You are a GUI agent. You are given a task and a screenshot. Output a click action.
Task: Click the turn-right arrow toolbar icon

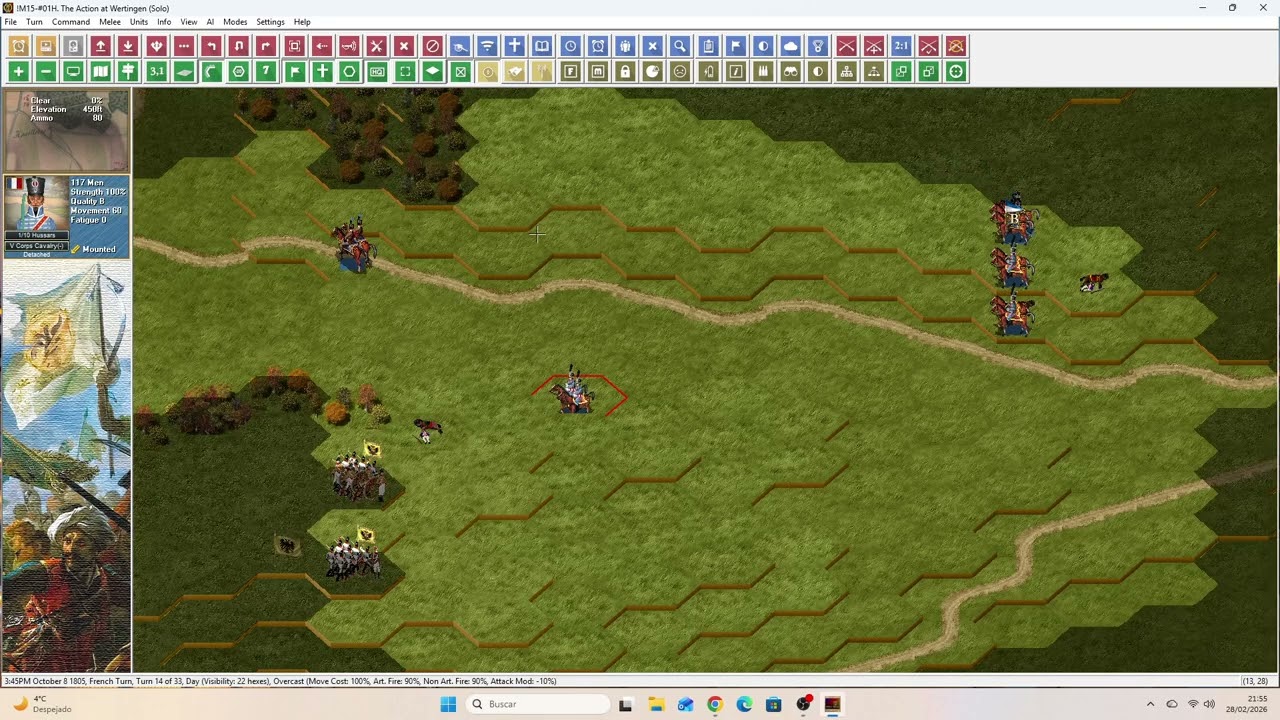(266, 46)
